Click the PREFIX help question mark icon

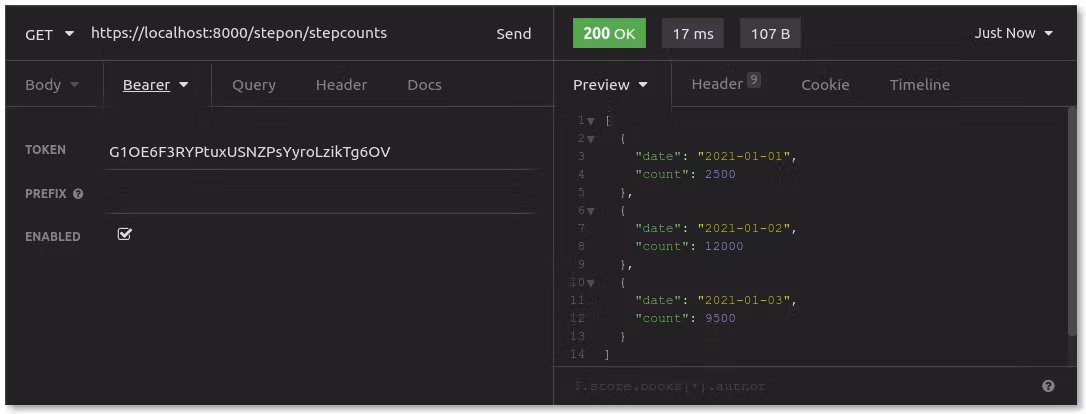click(78, 194)
